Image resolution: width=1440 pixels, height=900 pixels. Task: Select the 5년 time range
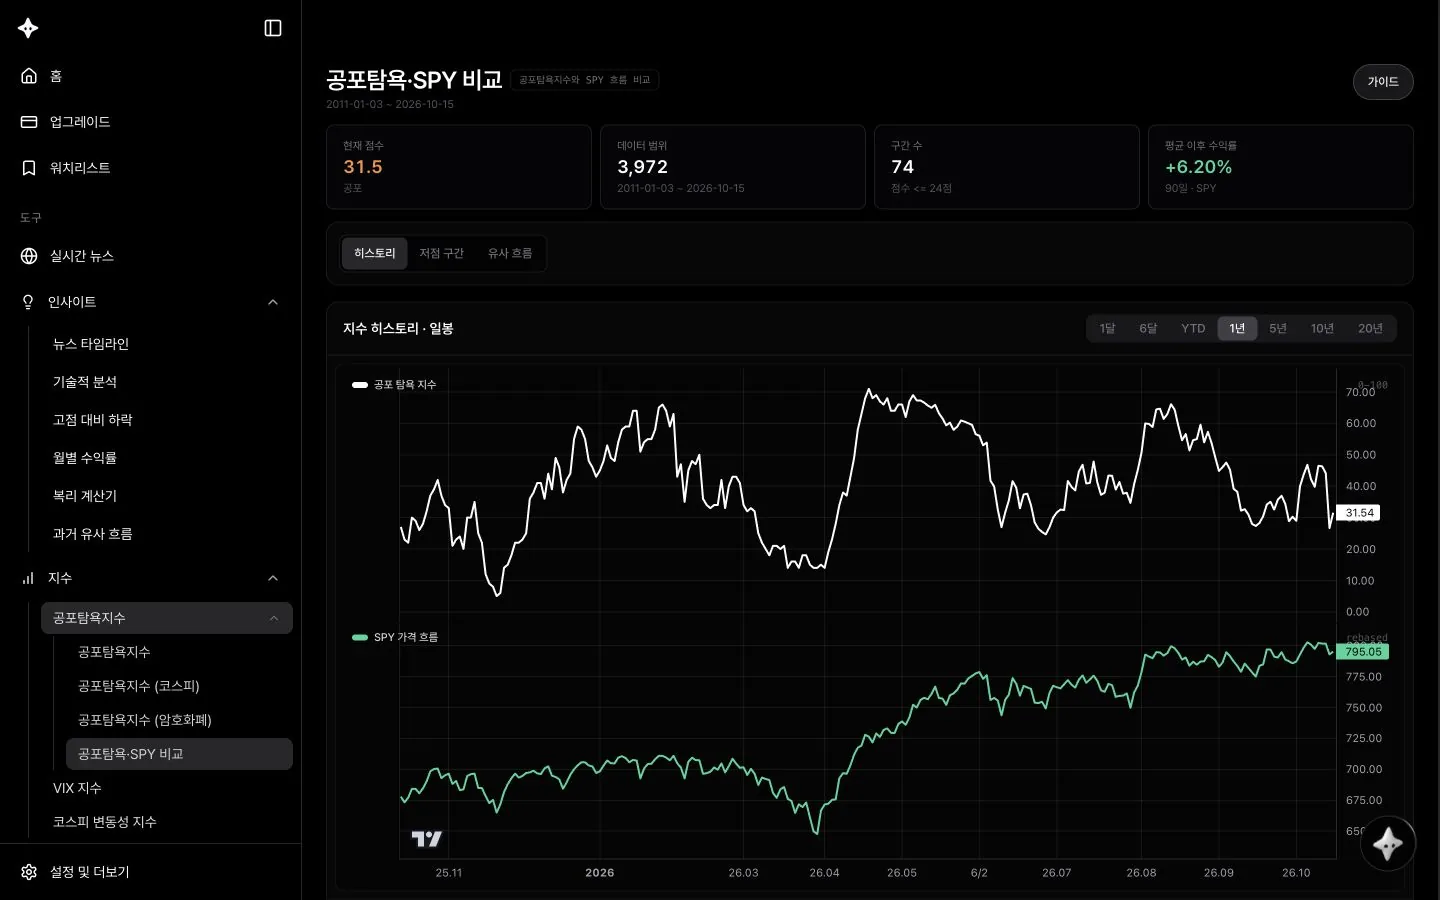[1278, 328]
